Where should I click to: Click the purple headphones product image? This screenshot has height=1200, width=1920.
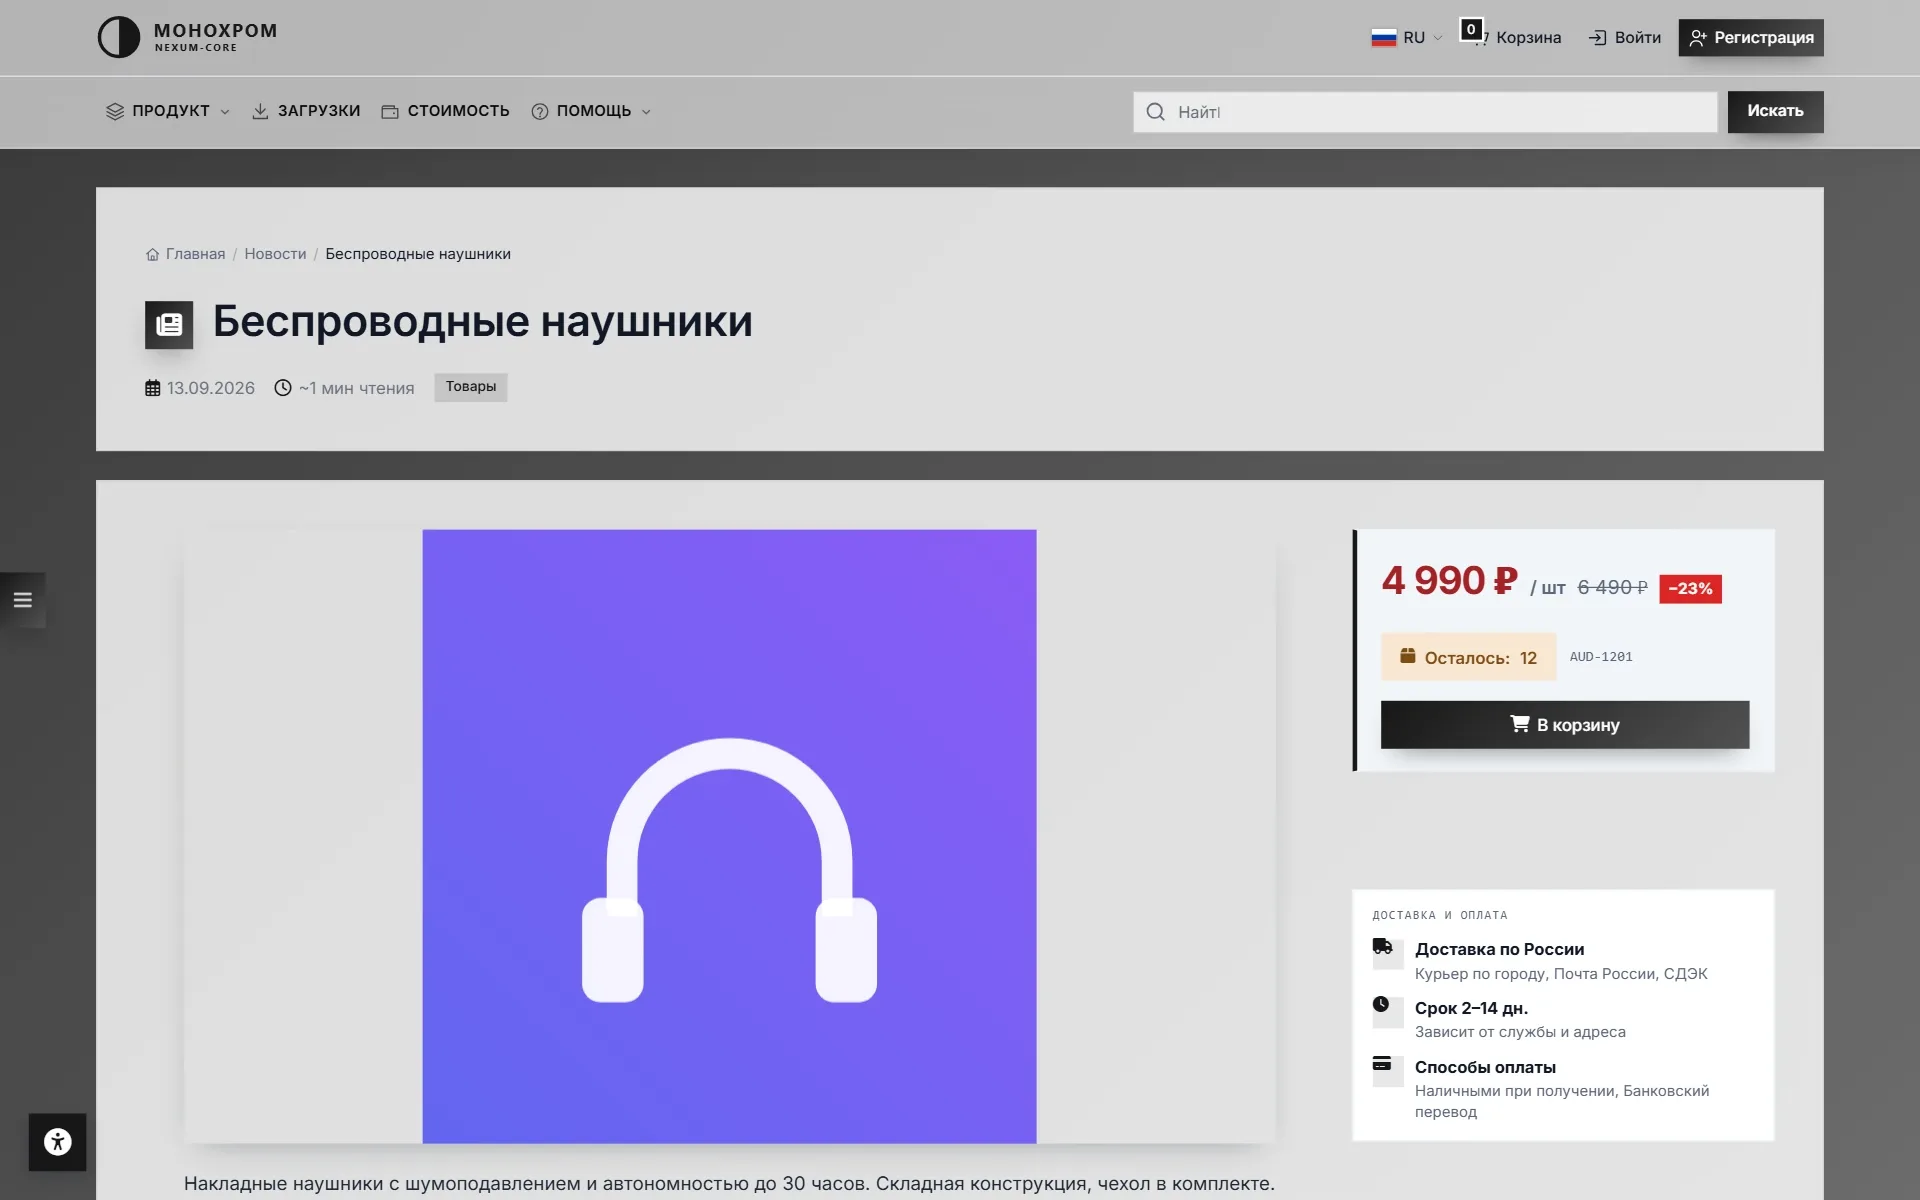(729, 836)
